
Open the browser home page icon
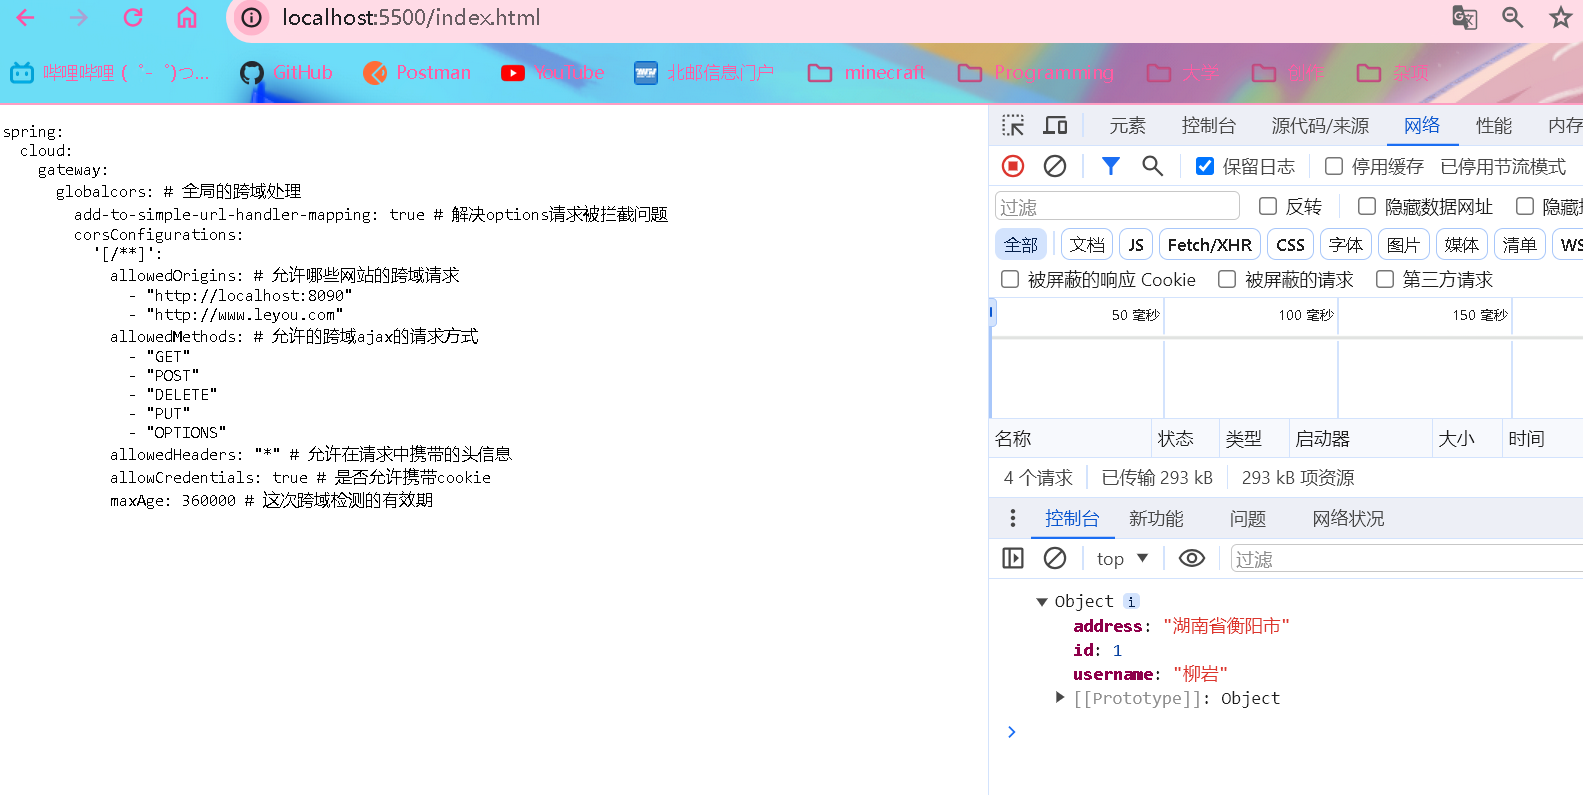click(x=187, y=17)
